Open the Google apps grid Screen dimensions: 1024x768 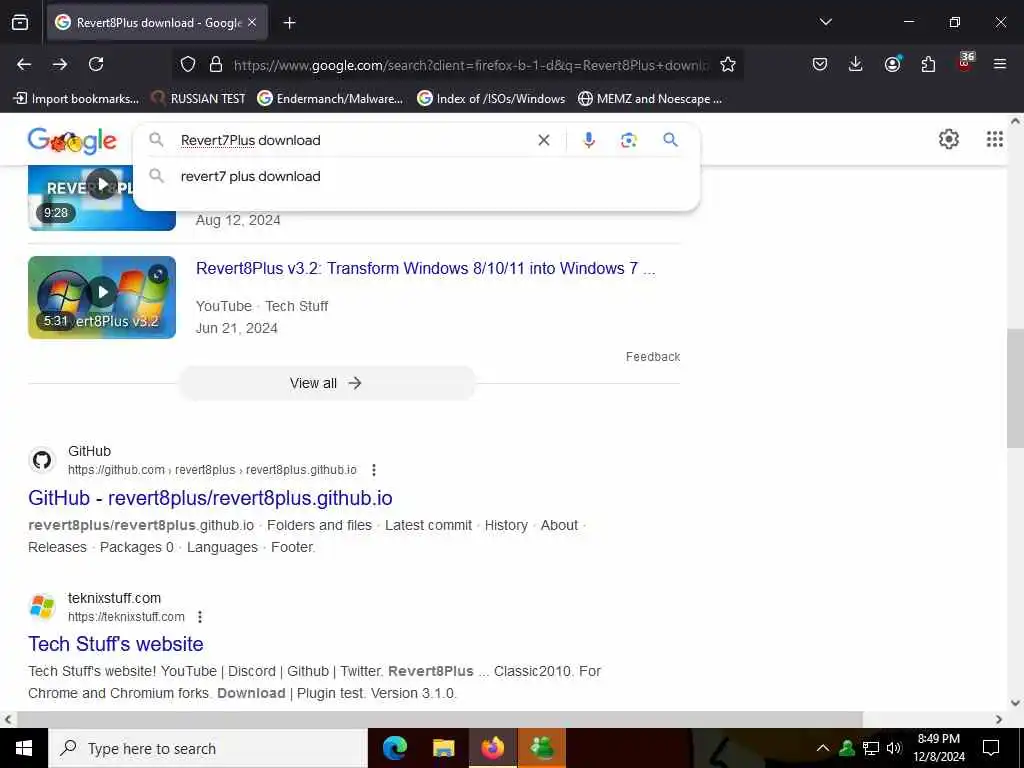coord(995,139)
